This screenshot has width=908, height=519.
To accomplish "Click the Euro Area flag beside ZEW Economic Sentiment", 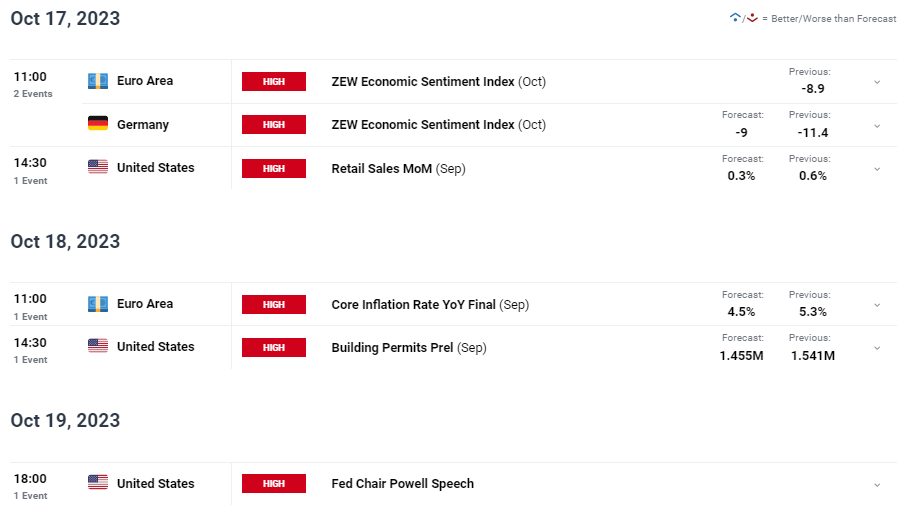I will coord(98,81).
